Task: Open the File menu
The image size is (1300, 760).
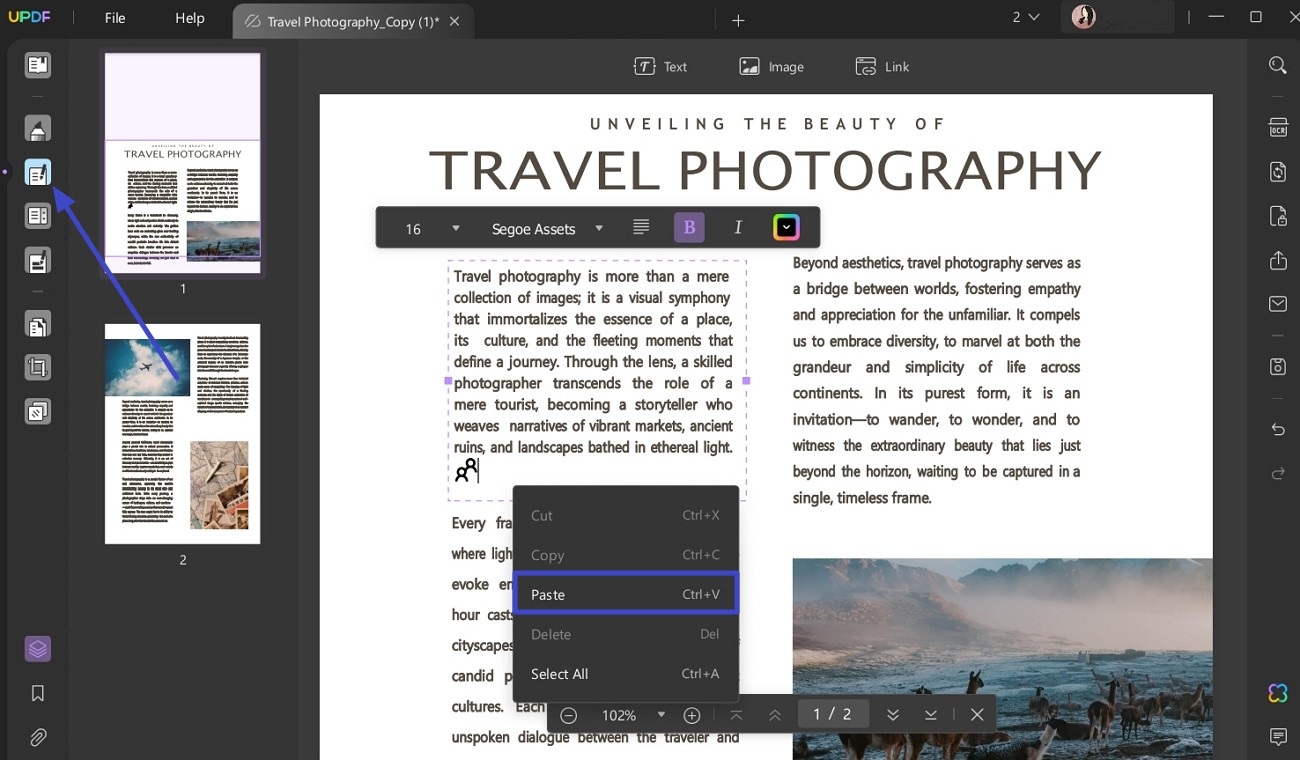Action: (x=115, y=18)
